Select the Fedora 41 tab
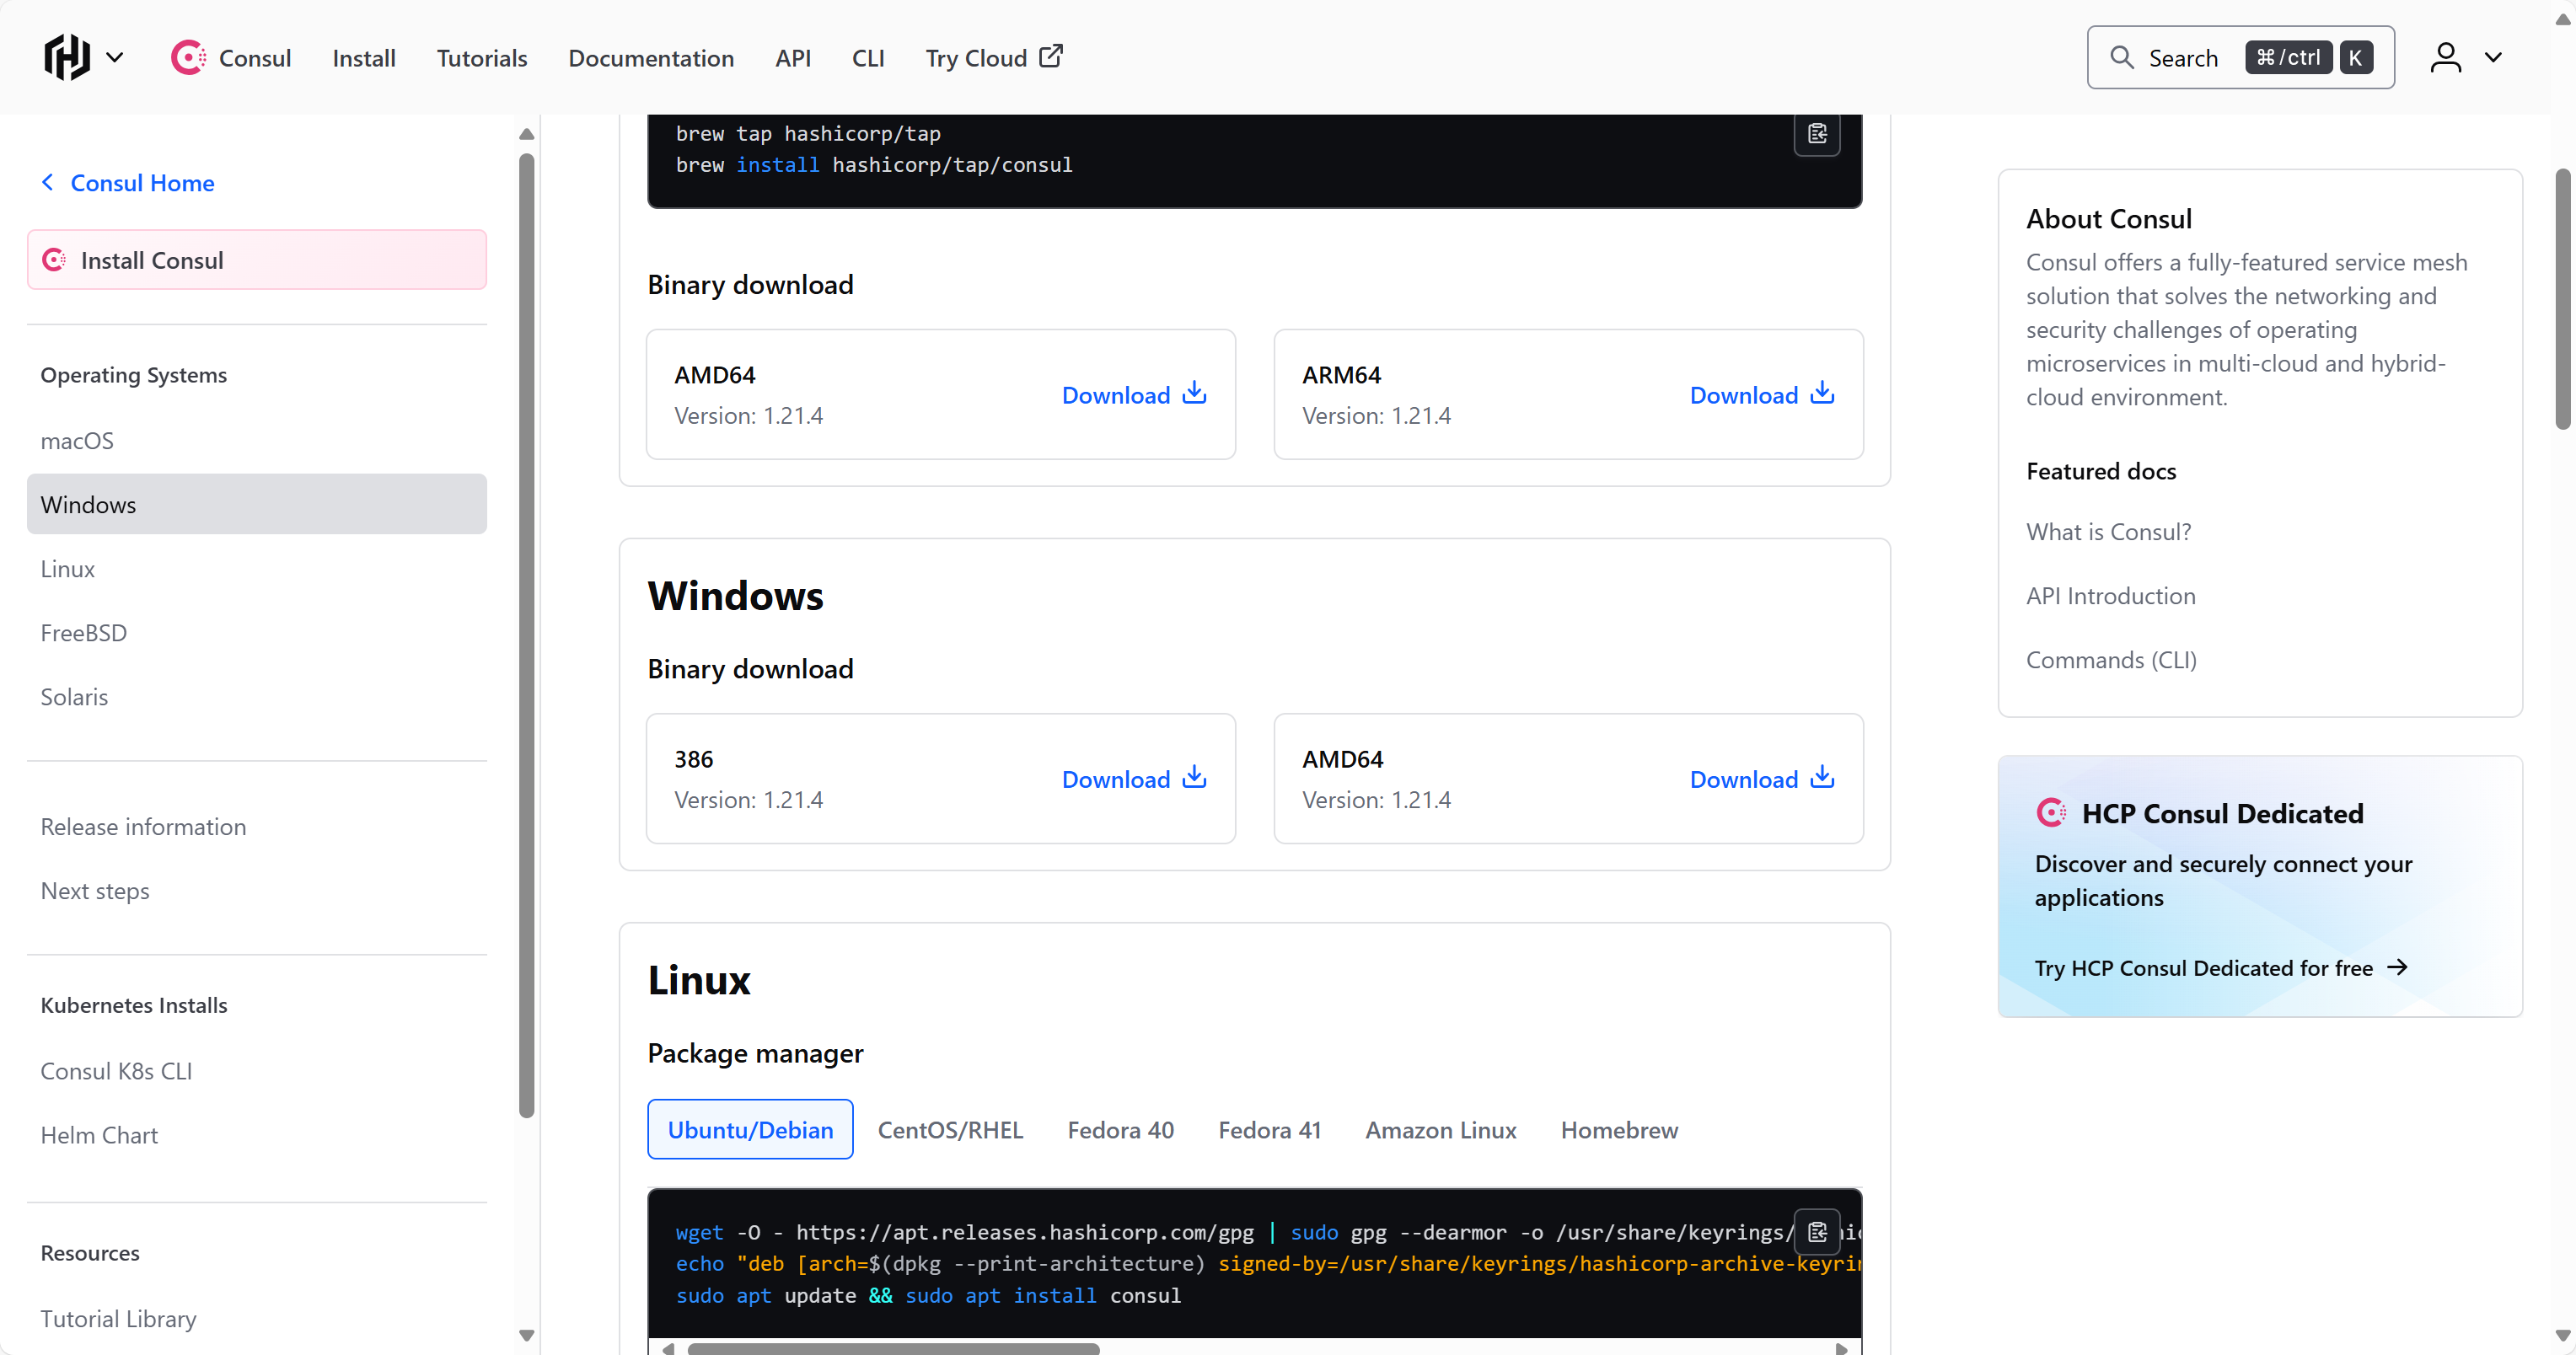The width and height of the screenshot is (2576, 1355). click(1270, 1130)
